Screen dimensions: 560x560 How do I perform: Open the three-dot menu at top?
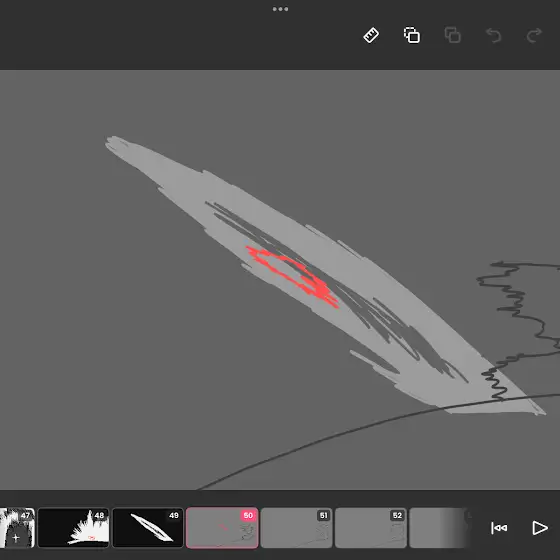click(280, 9)
